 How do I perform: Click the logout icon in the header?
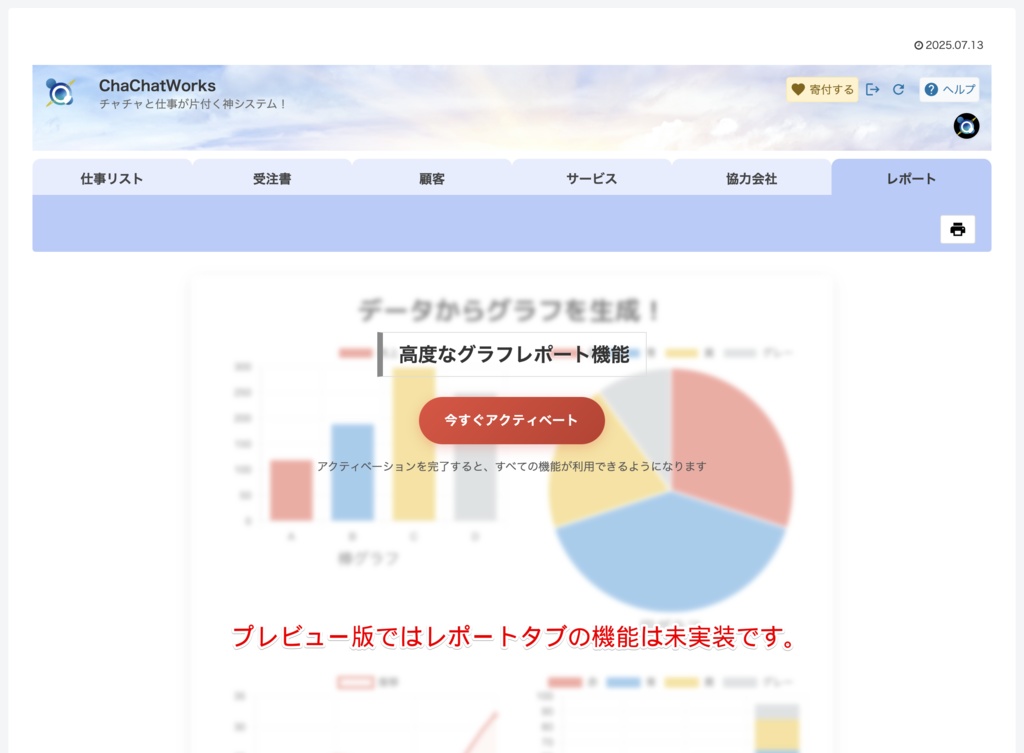[x=873, y=89]
